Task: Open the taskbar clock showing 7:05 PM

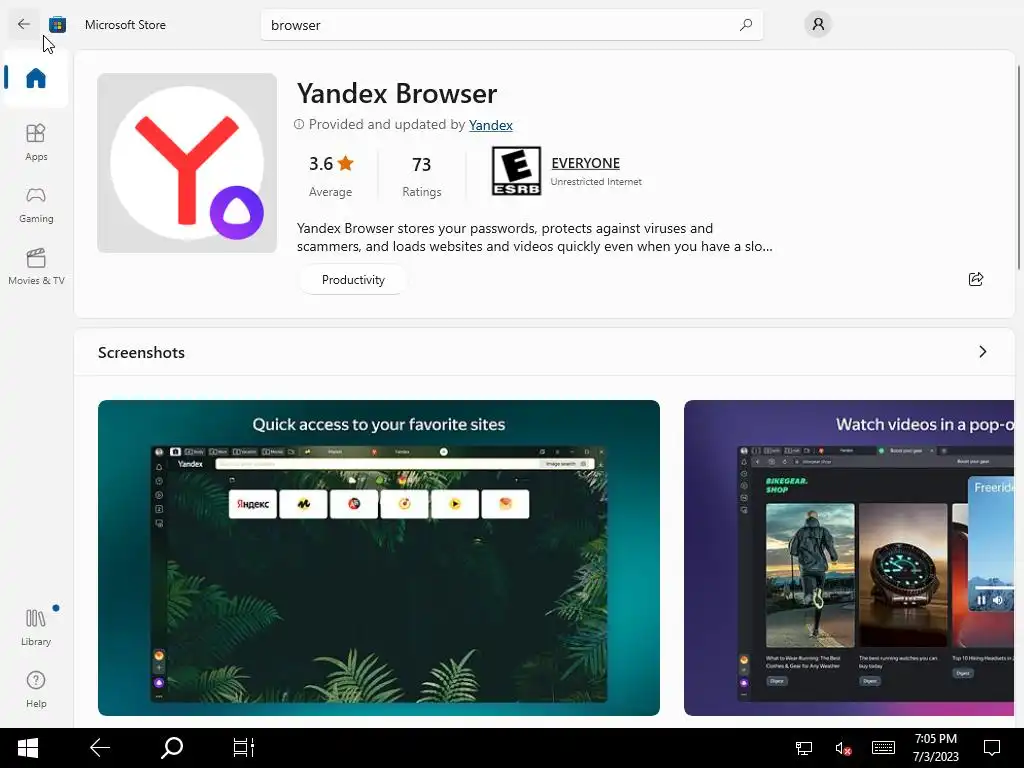Action: [936, 748]
